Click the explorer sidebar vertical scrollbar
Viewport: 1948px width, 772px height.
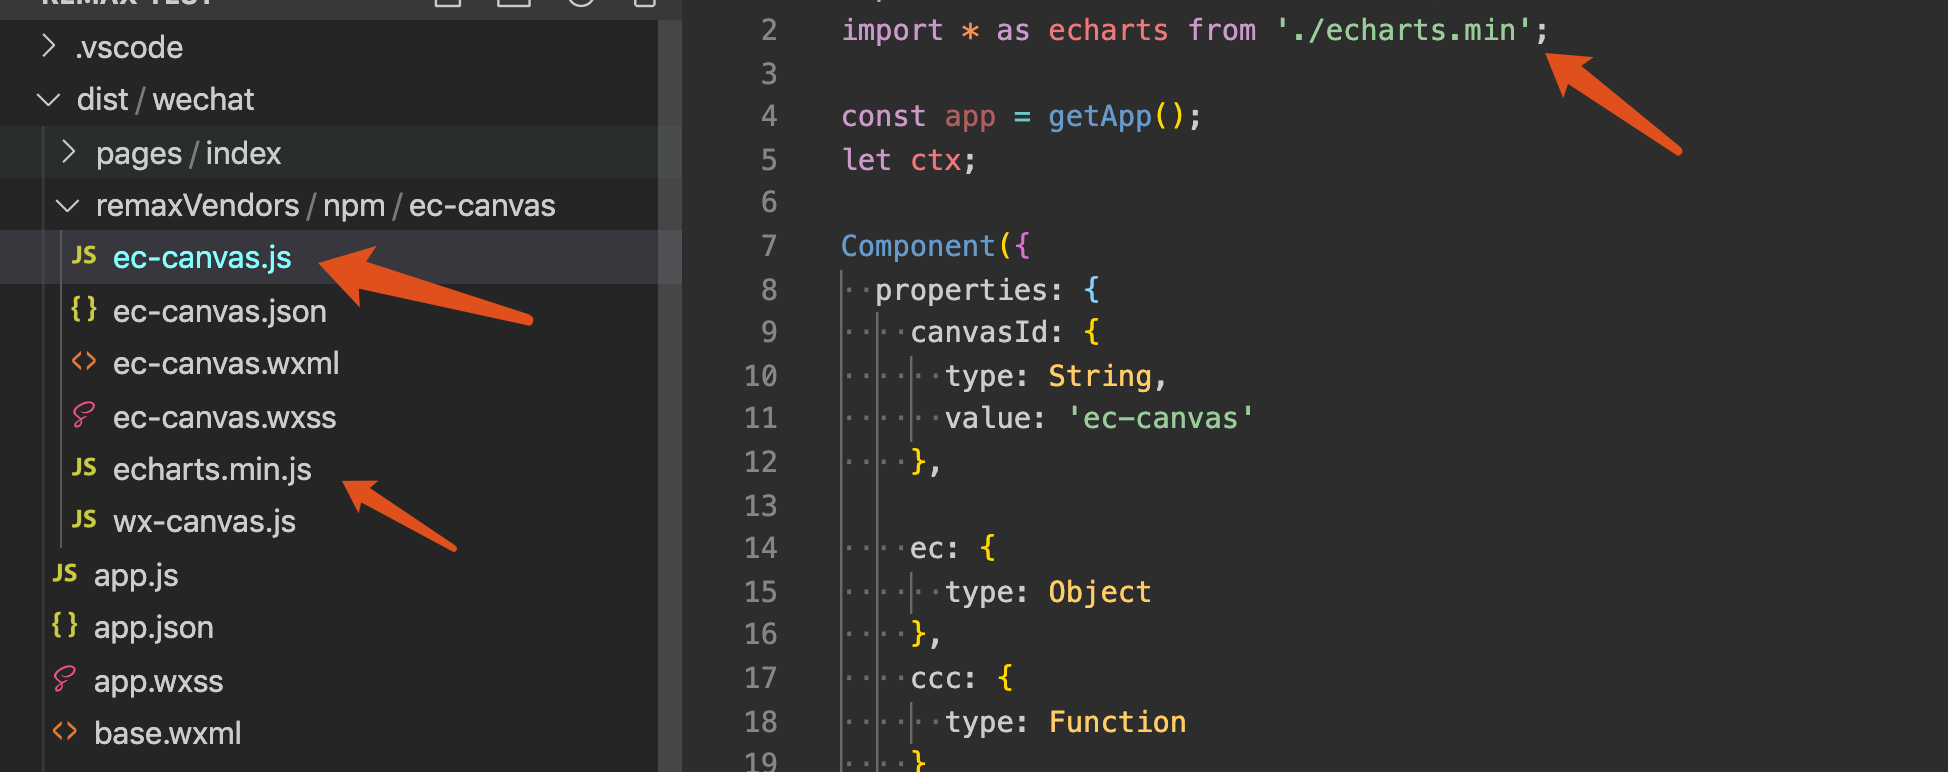[x=669, y=395]
